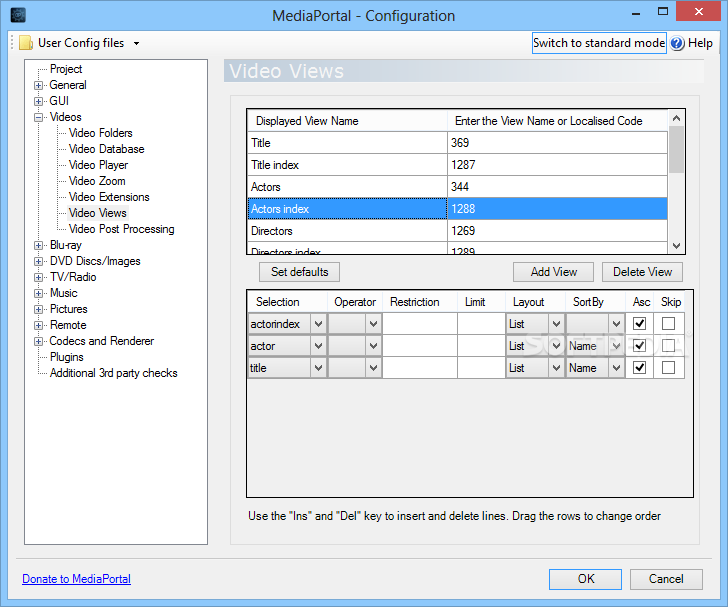This screenshot has height=607, width=728.
Task: Click the Help label in toolbar
Action: point(700,43)
